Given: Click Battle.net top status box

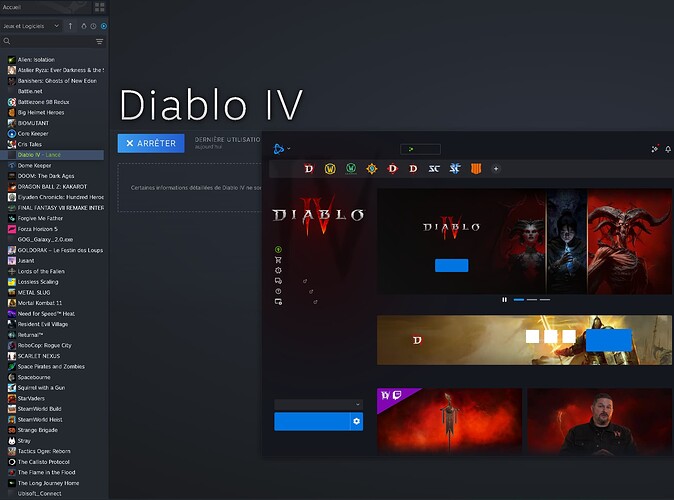Looking at the screenshot, I should point(420,149).
